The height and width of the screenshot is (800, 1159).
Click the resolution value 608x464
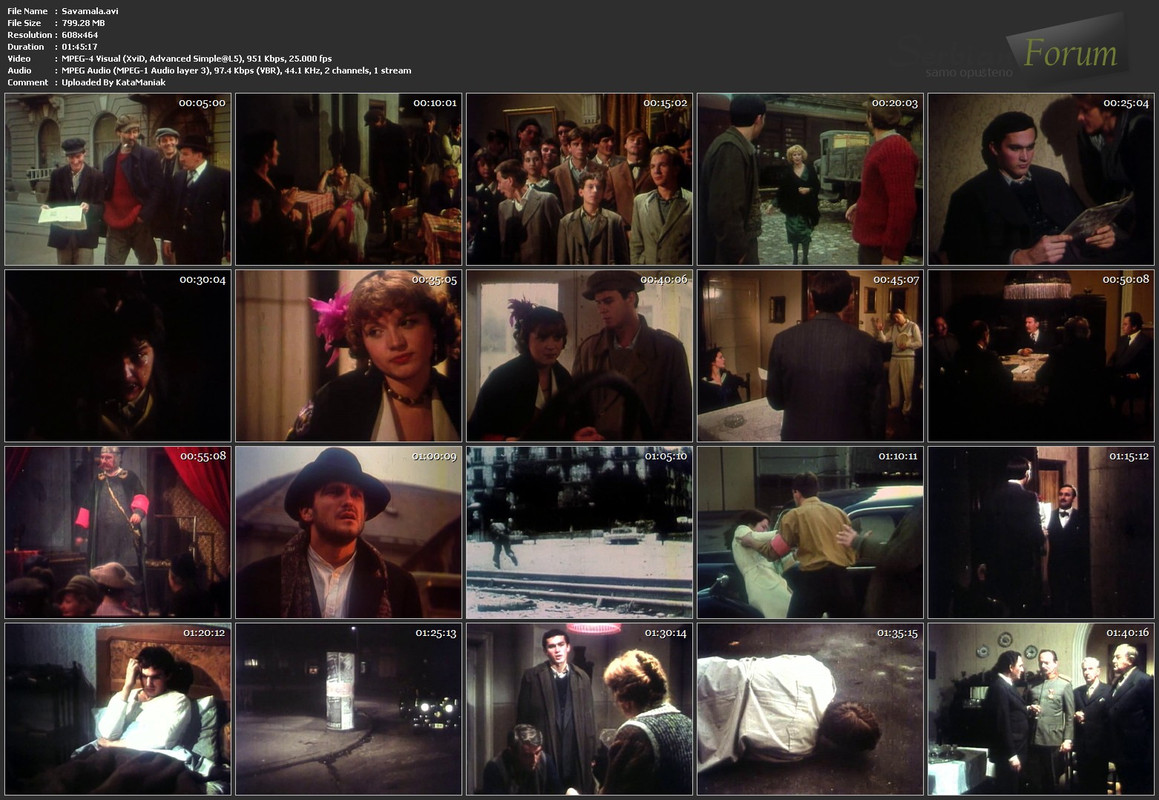(80, 35)
